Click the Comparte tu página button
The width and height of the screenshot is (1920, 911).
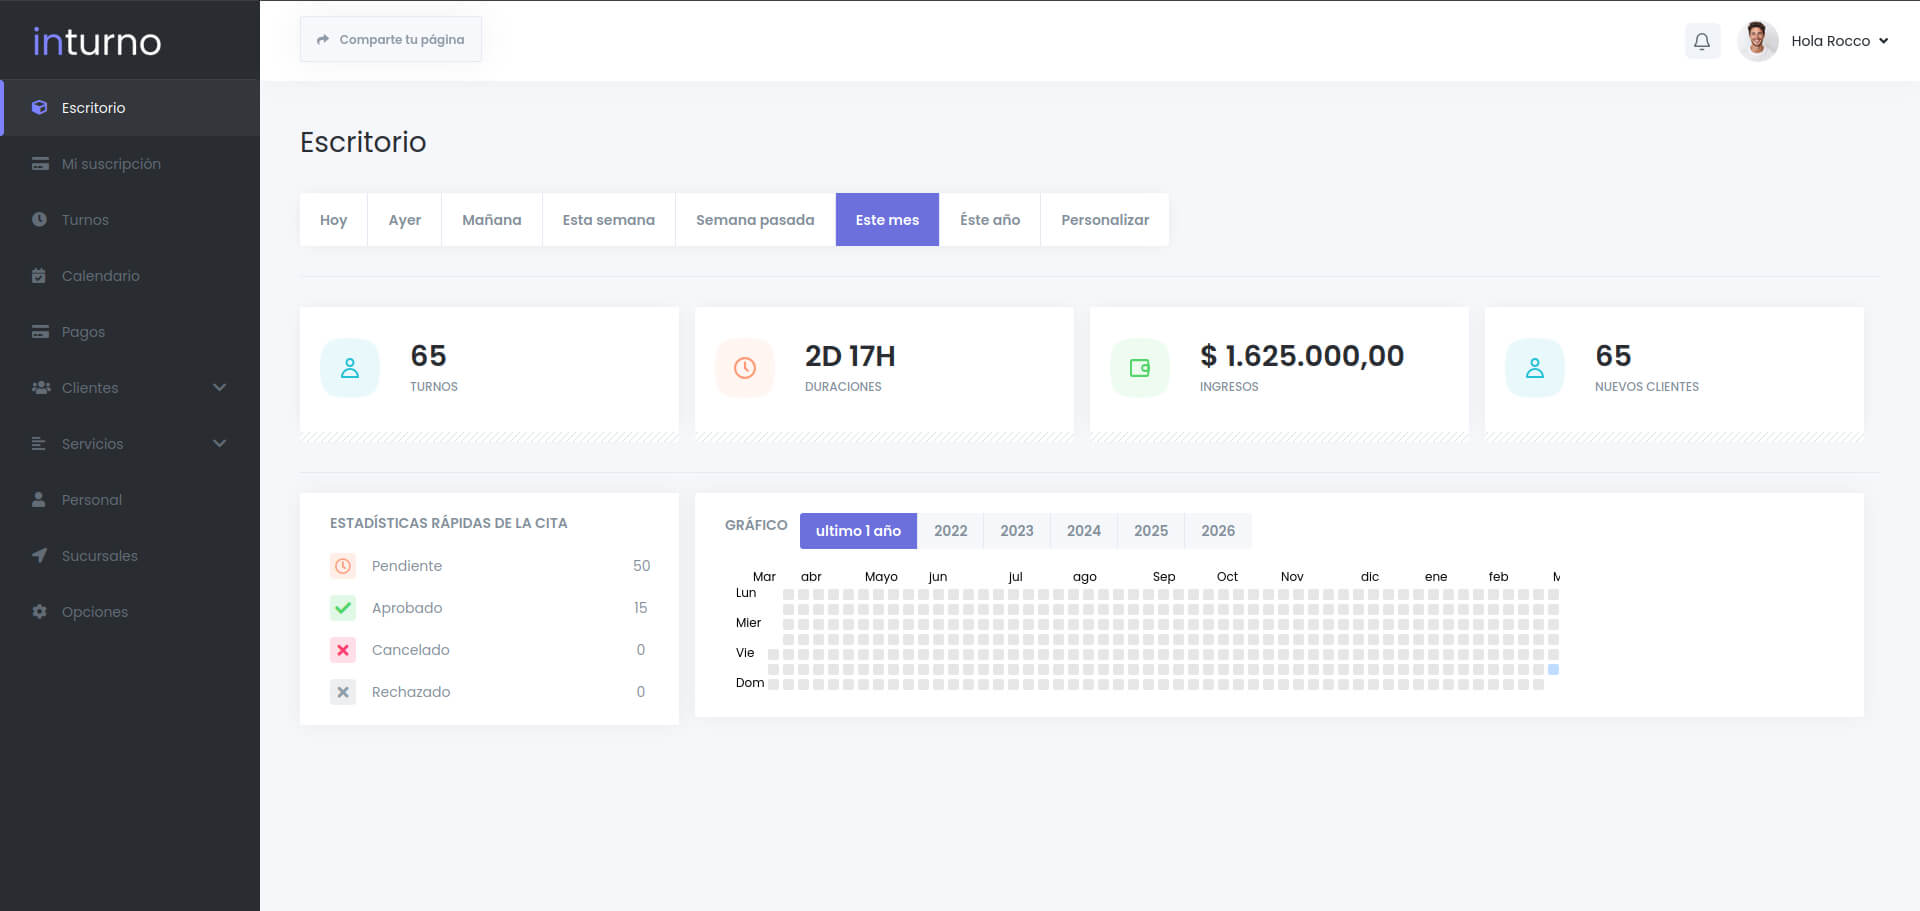point(391,40)
